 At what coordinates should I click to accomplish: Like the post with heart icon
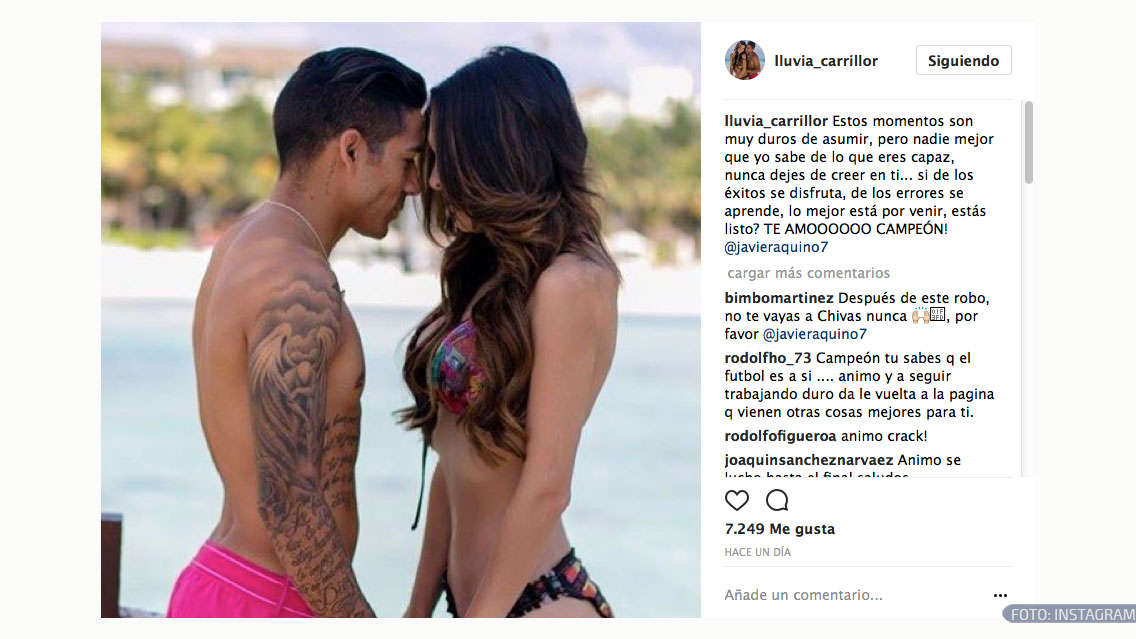[737, 501]
